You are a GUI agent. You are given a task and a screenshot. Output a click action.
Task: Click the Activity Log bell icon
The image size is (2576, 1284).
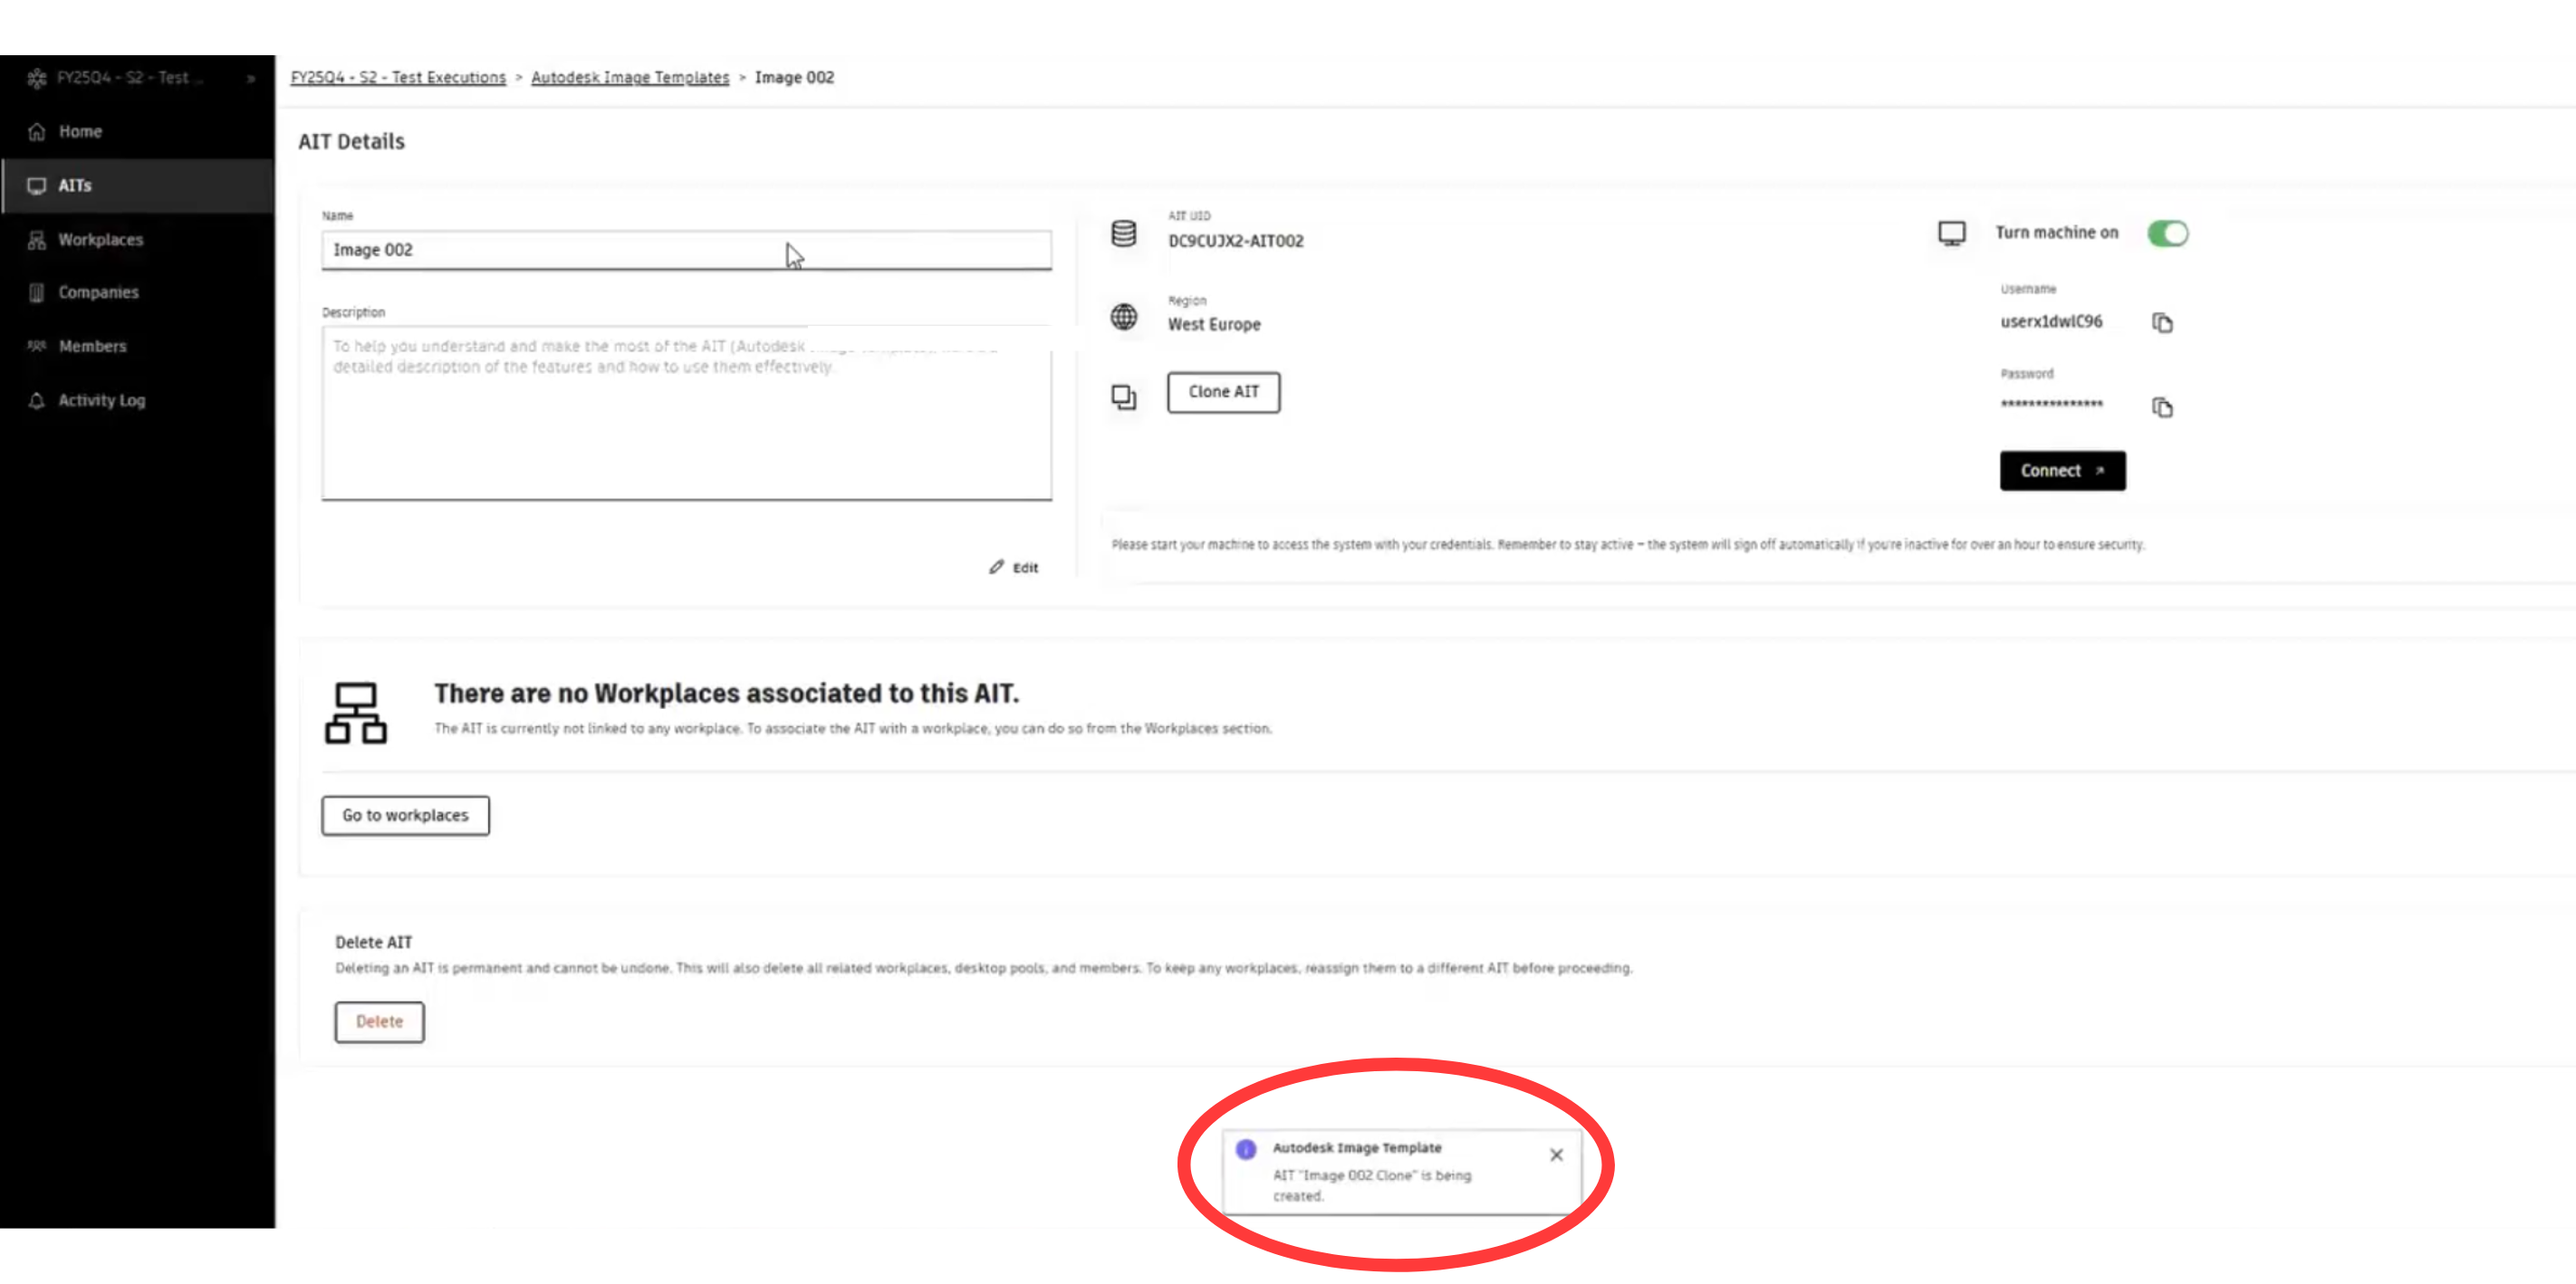(x=37, y=400)
